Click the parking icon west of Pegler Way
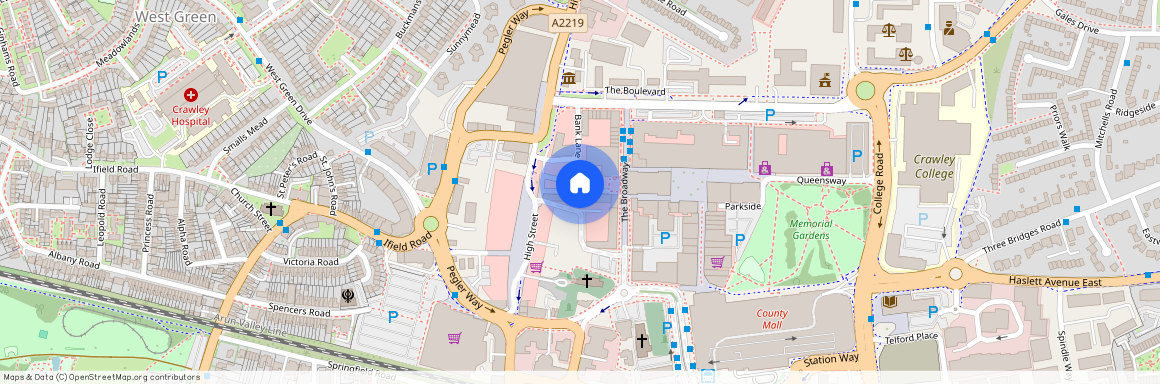 pyautogui.click(x=431, y=169)
